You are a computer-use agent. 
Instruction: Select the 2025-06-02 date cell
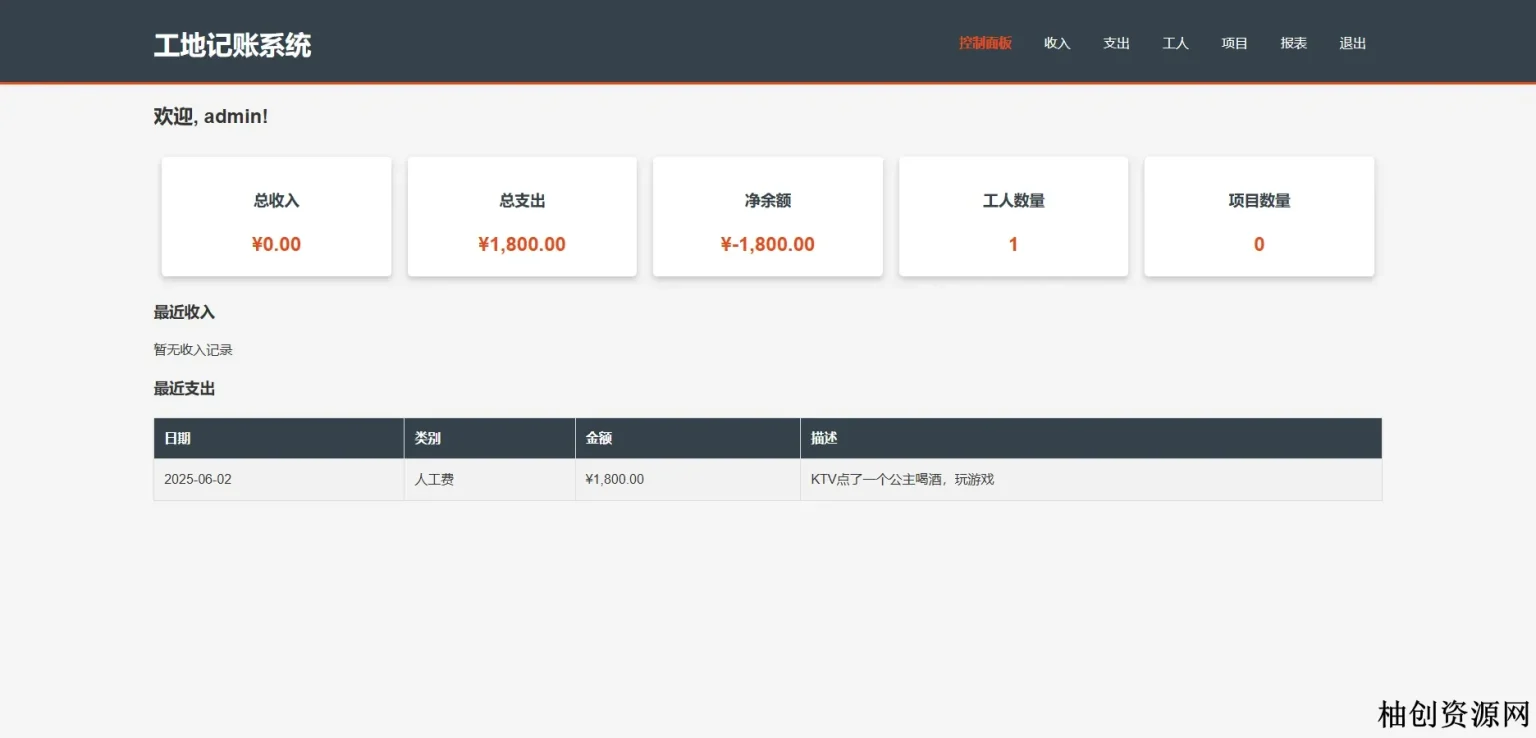(198, 479)
